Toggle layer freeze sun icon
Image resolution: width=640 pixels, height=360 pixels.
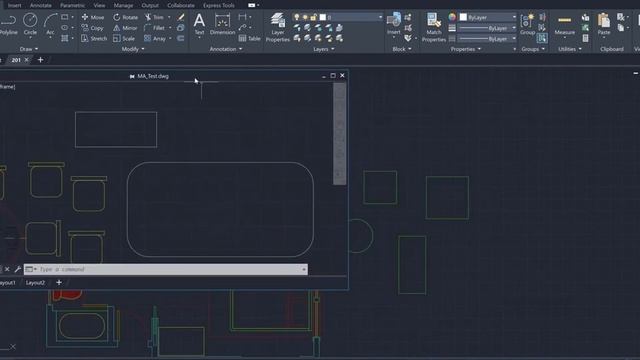click(x=305, y=17)
